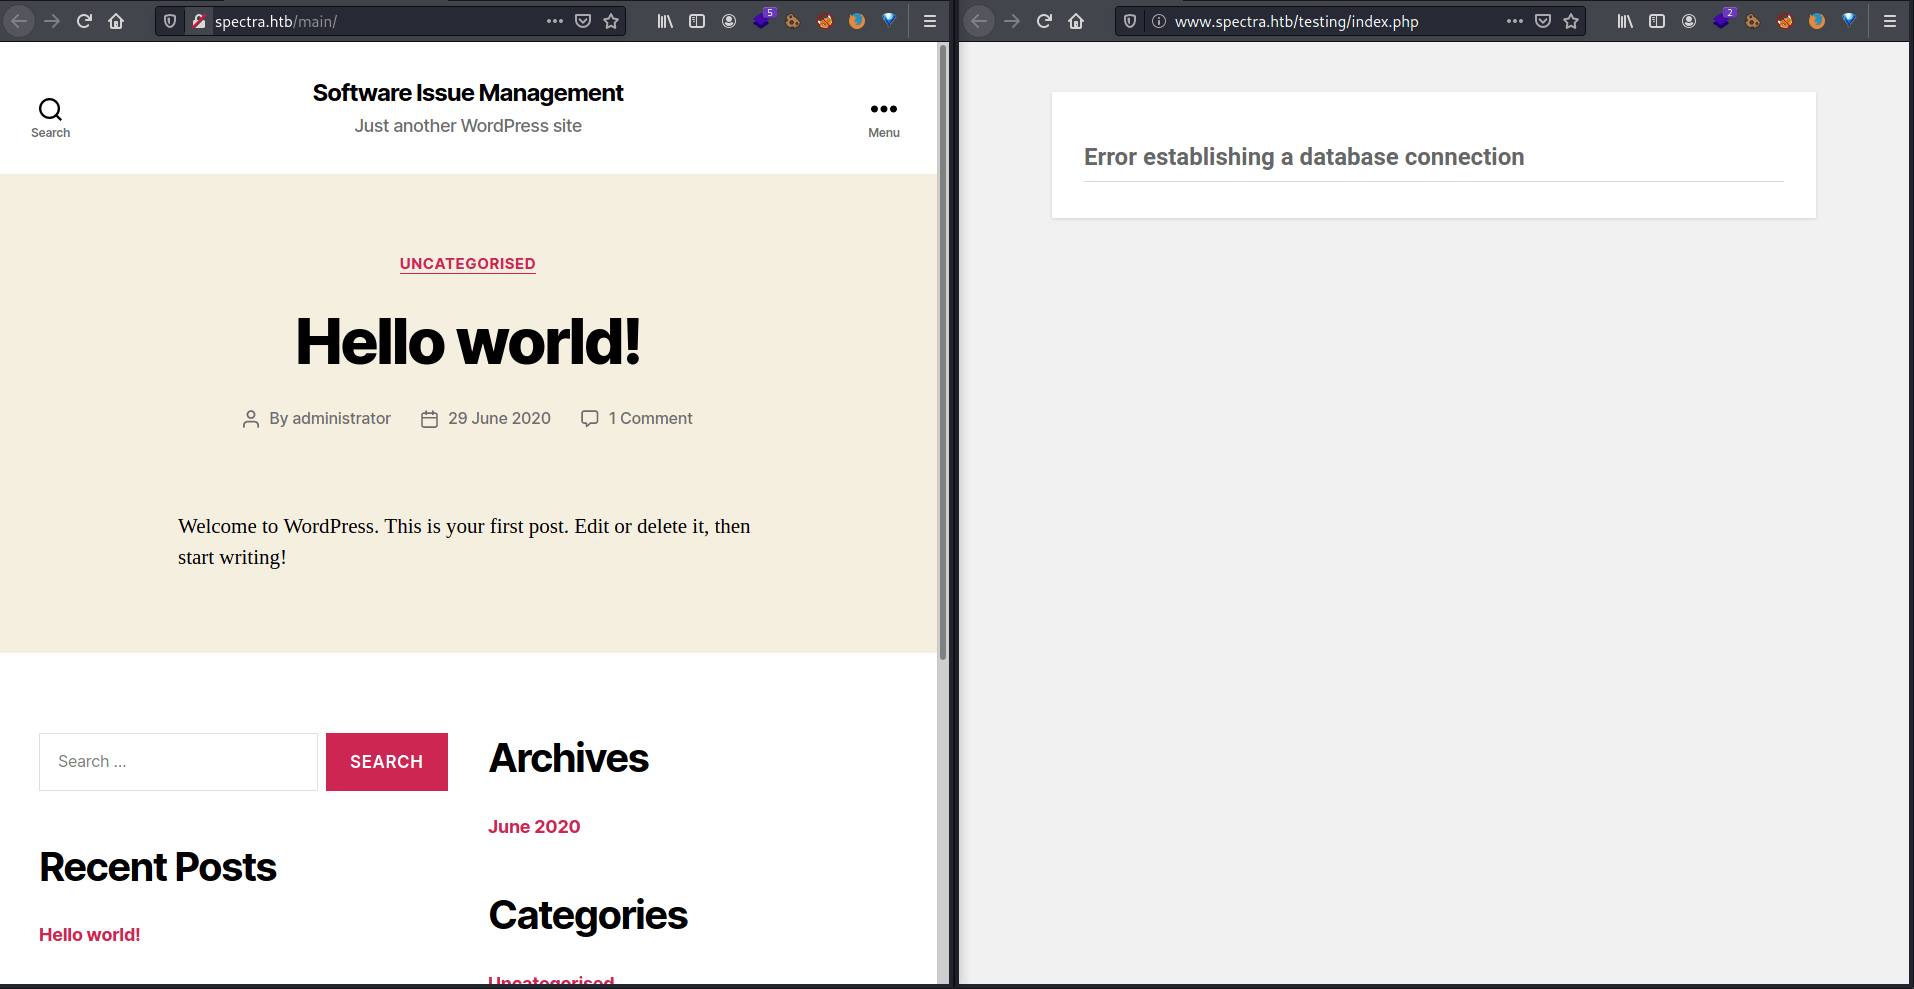Open Software Issue Management site title

[x=468, y=93]
